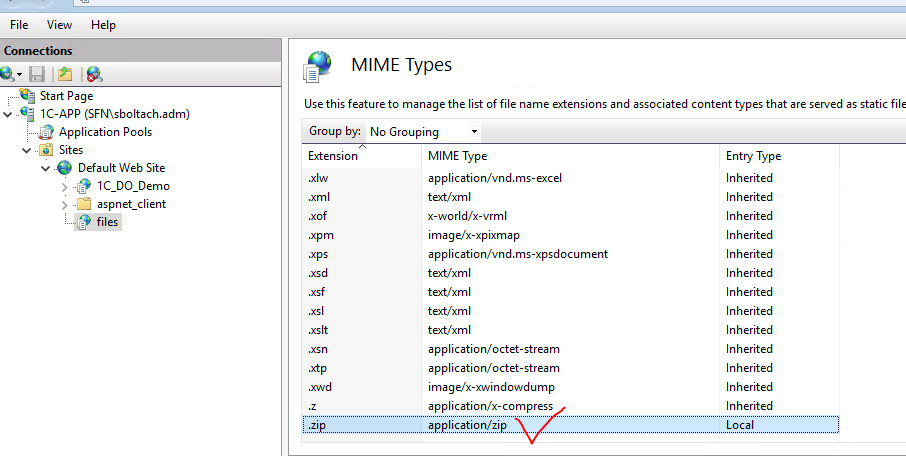Open the View menu

coord(60,25)
